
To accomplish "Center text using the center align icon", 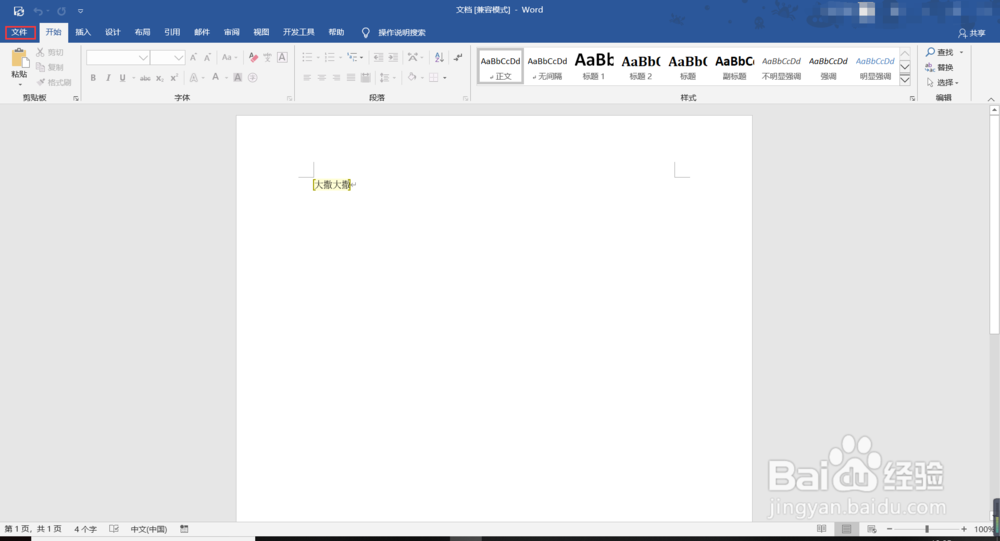I will [321, 78].
